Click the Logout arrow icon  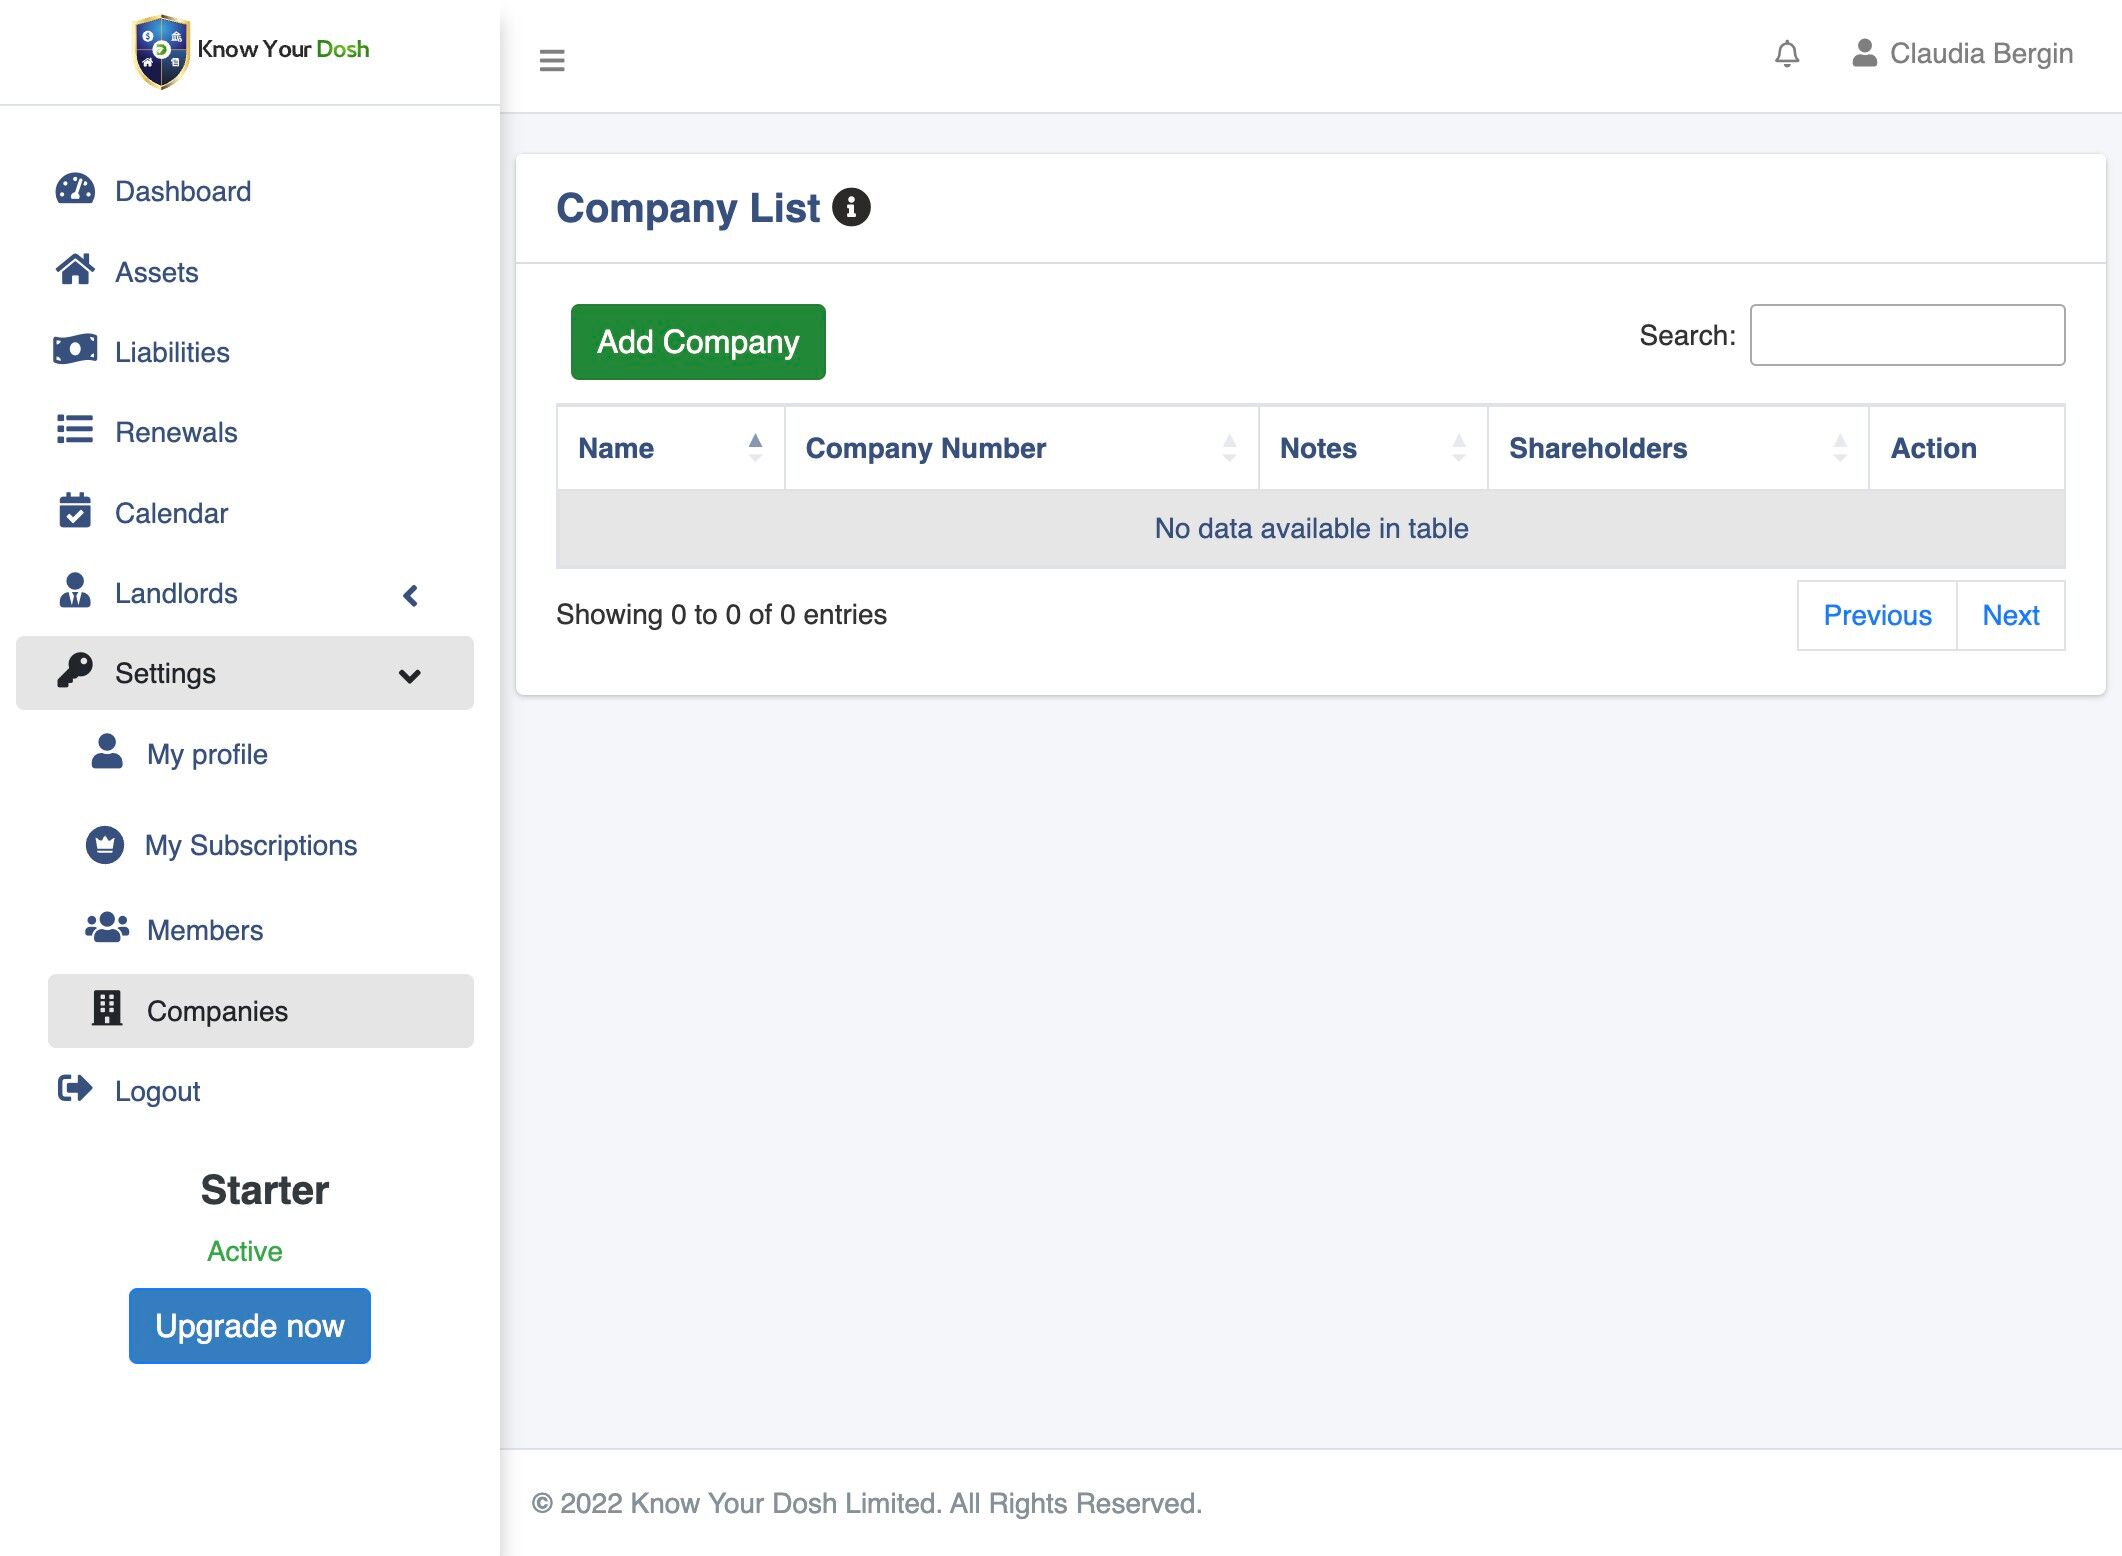pyautogui.click(x=75, y=1089)
